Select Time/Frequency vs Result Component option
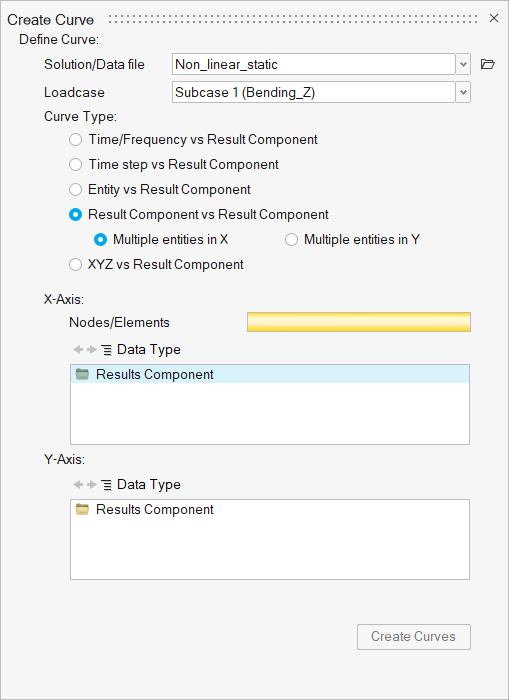Viewport: 509px width, 700px height. point(75,140)
